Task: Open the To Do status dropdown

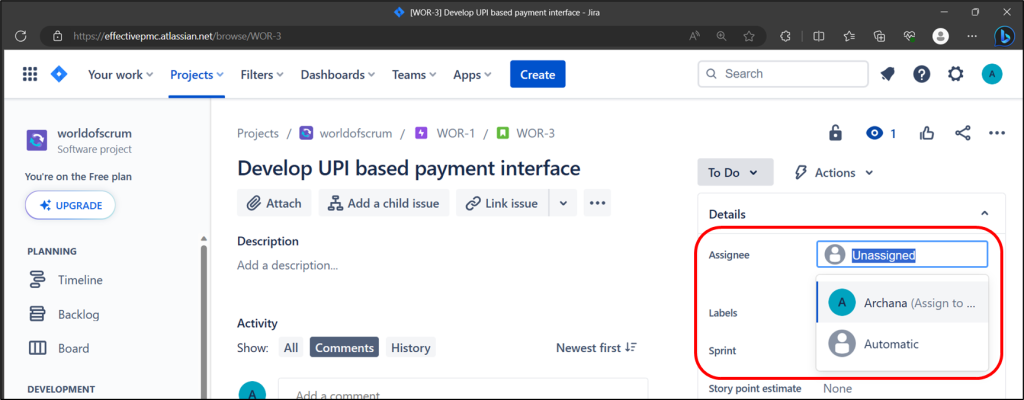Action: coord(735,173)
